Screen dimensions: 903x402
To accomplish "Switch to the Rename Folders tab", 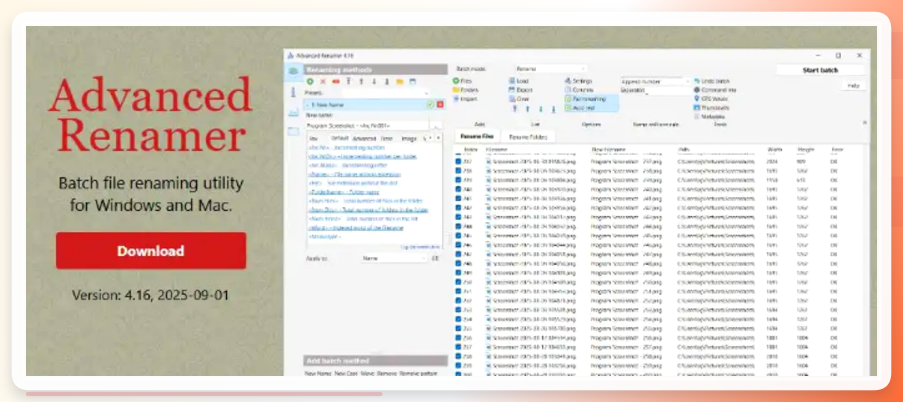I will point(529,136).
